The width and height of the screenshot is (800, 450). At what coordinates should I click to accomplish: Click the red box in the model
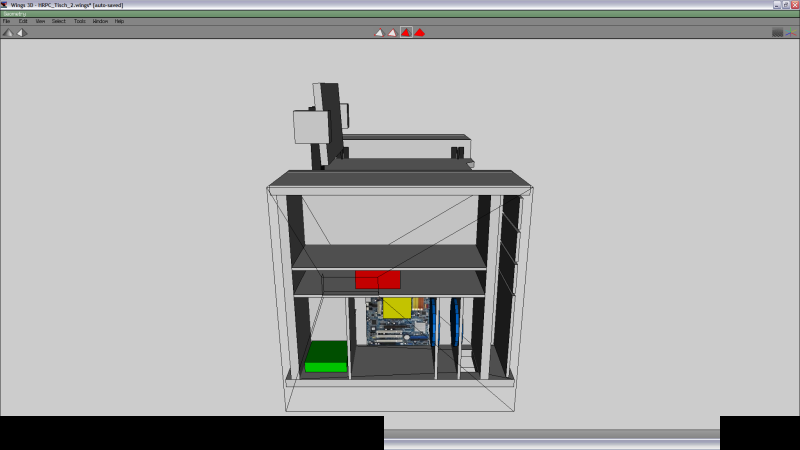click(x=377, y=280)
